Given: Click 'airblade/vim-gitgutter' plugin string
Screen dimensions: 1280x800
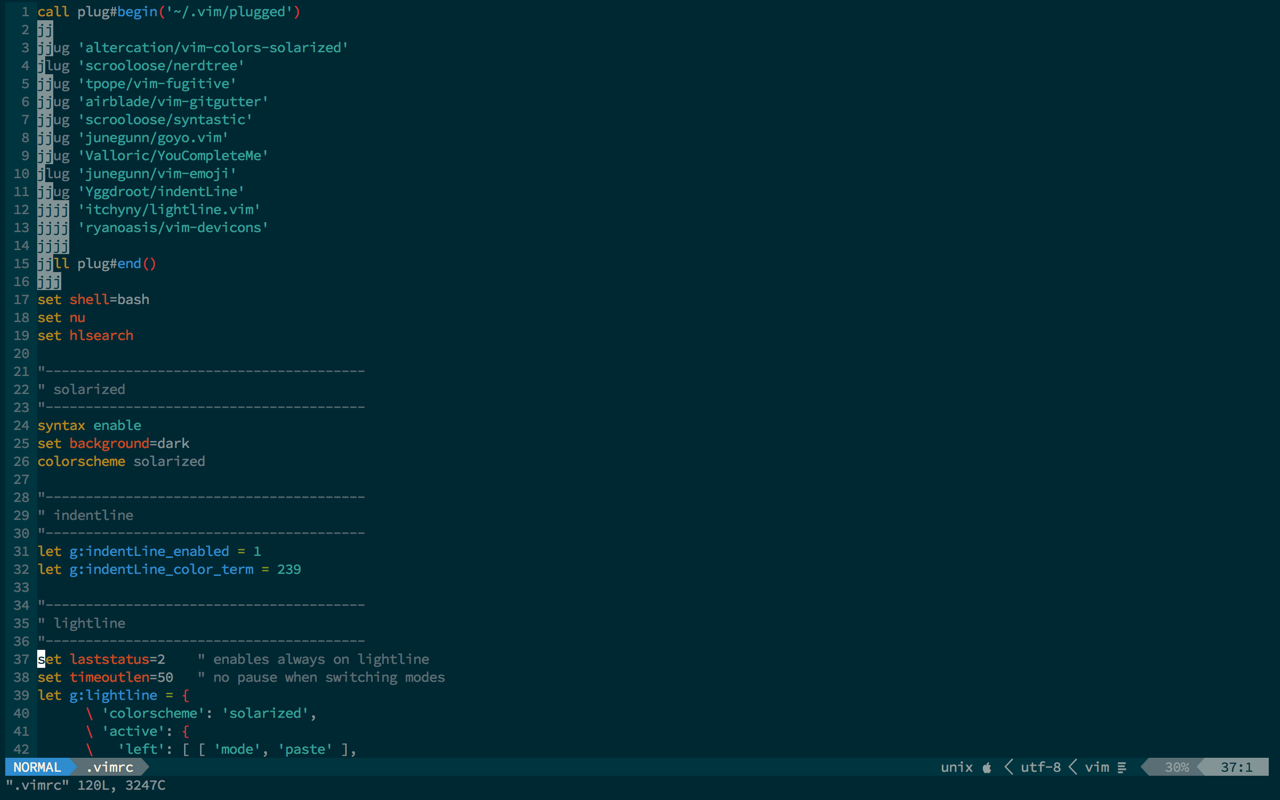Looking at the screenshot, I should pyautogui.click(x=174, y=101).
